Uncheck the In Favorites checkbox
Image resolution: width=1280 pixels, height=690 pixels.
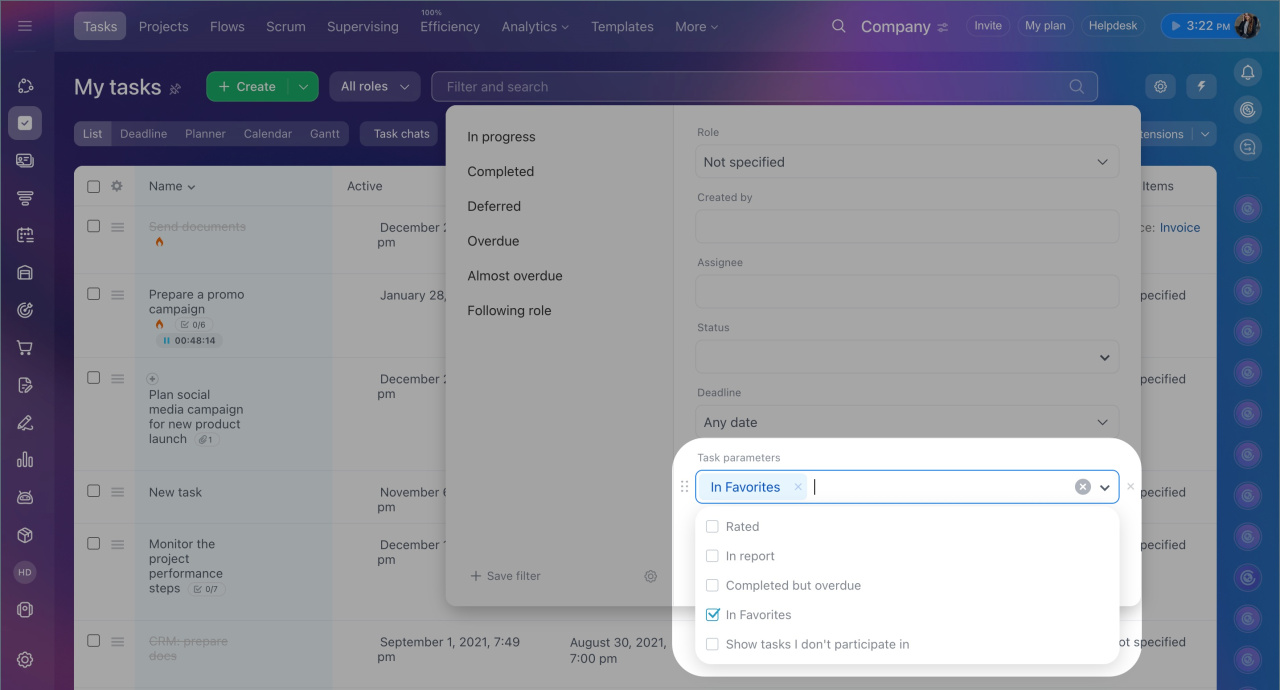[712, 615]
